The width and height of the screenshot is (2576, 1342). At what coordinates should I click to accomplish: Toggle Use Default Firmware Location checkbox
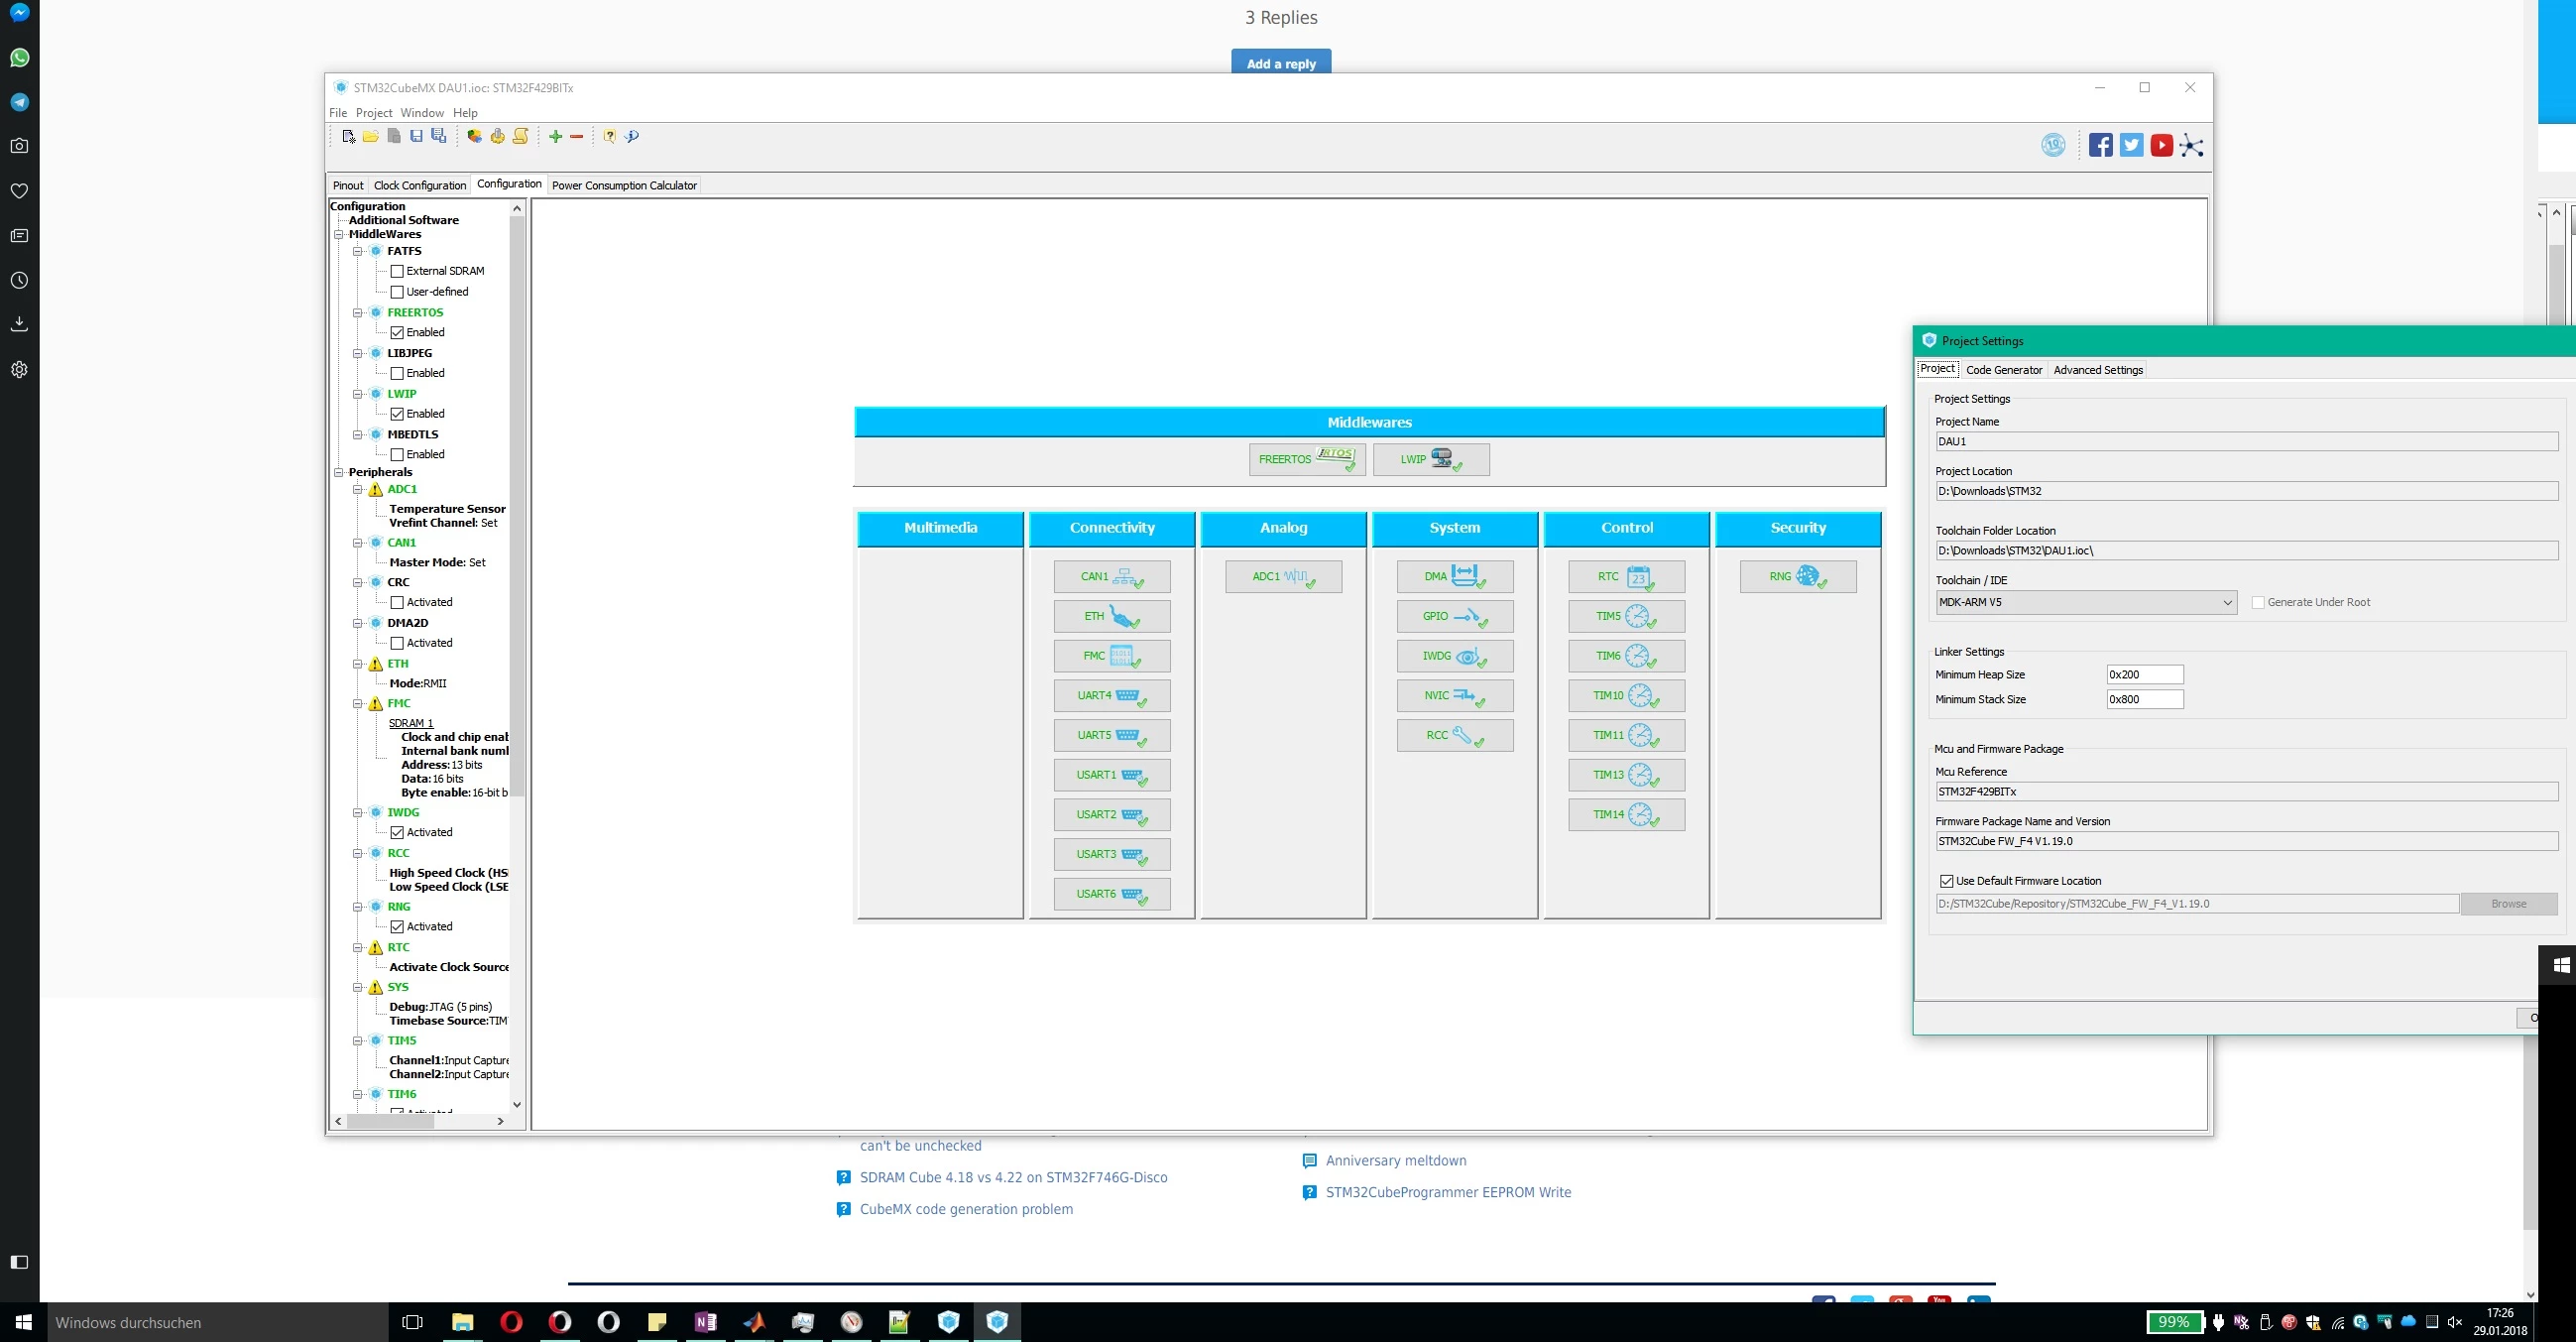coord(1946,881)
